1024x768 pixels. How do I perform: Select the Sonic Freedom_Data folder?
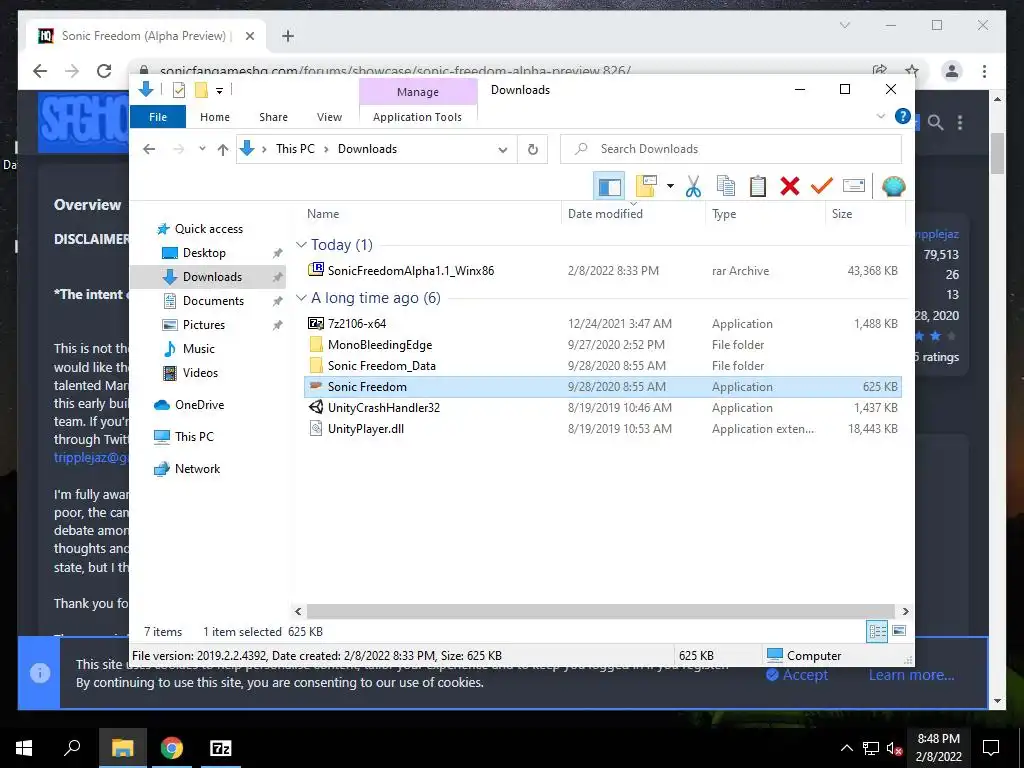click(603, 366)
